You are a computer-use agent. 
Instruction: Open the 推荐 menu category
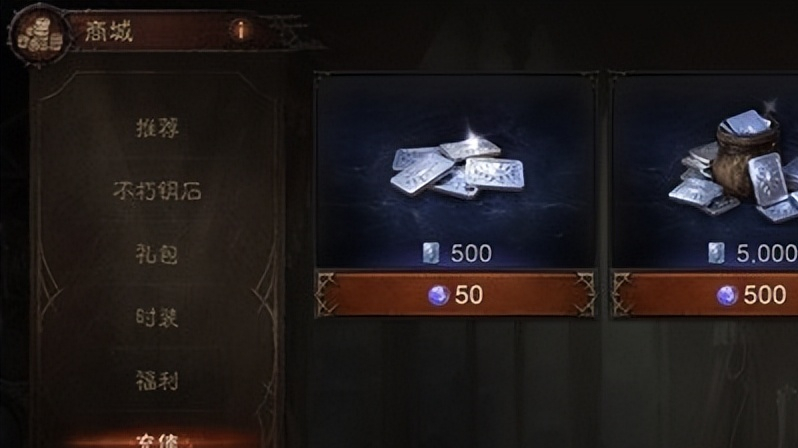pyautogui.click(x=157, y=128)
